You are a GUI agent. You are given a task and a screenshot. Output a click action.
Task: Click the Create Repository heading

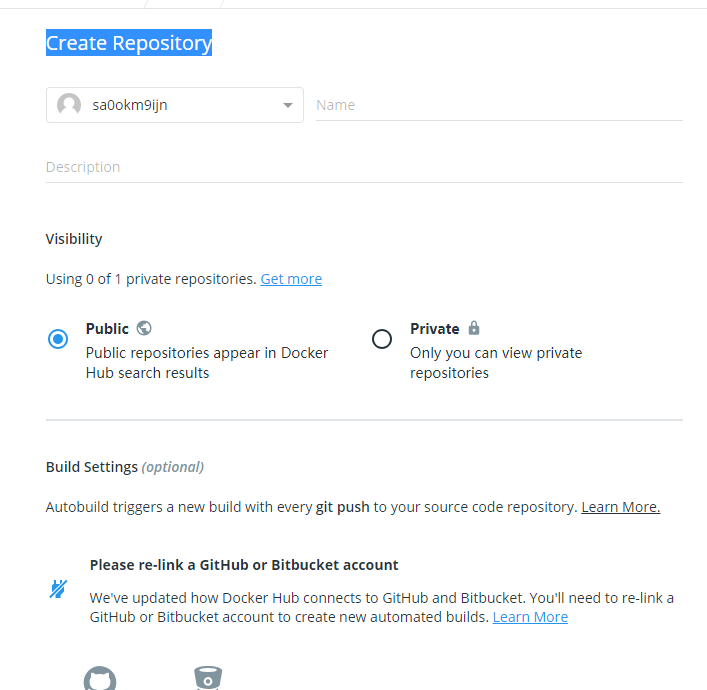click(x=129, y=43)
